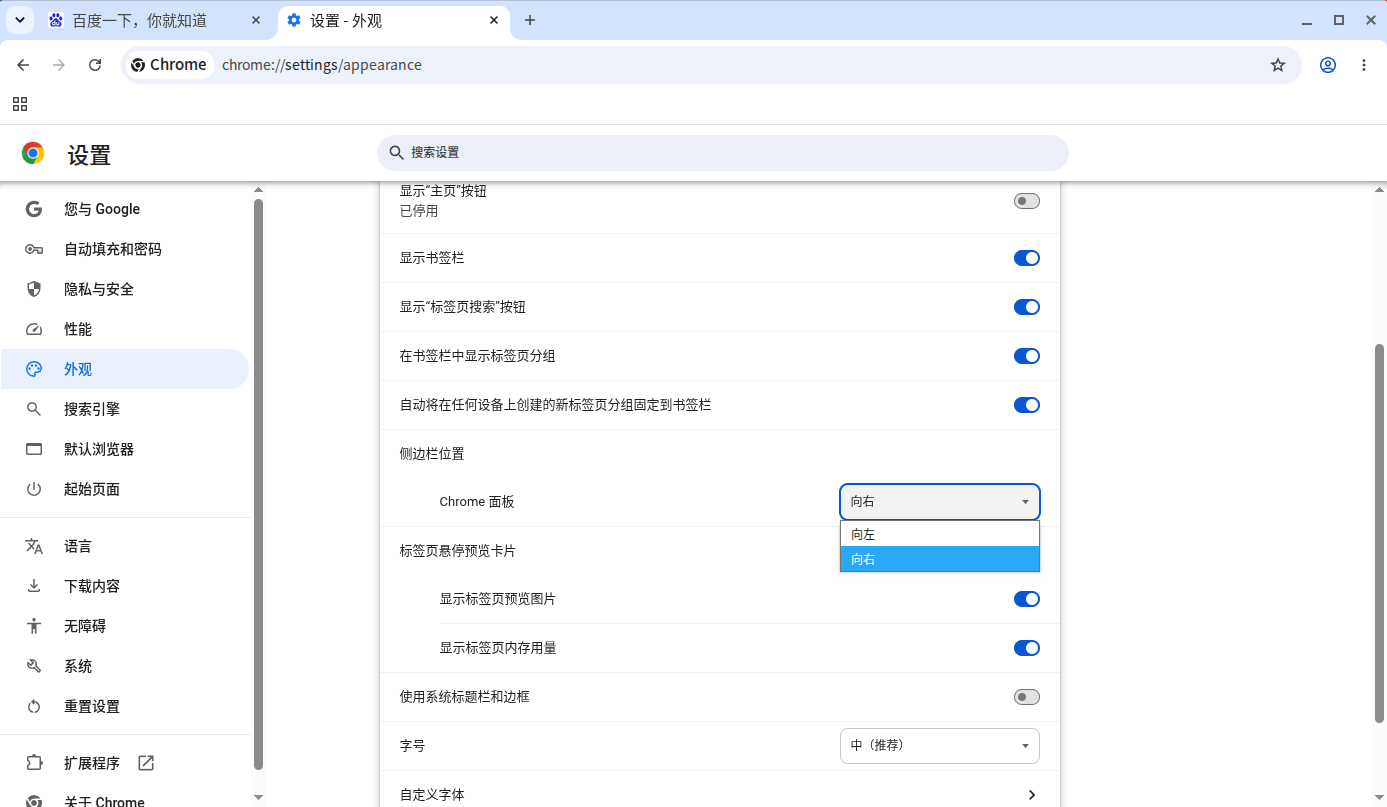Screen dimensions: 1387x807
Task: Click the magnifier icon in settings search
Action: [397, 153]
